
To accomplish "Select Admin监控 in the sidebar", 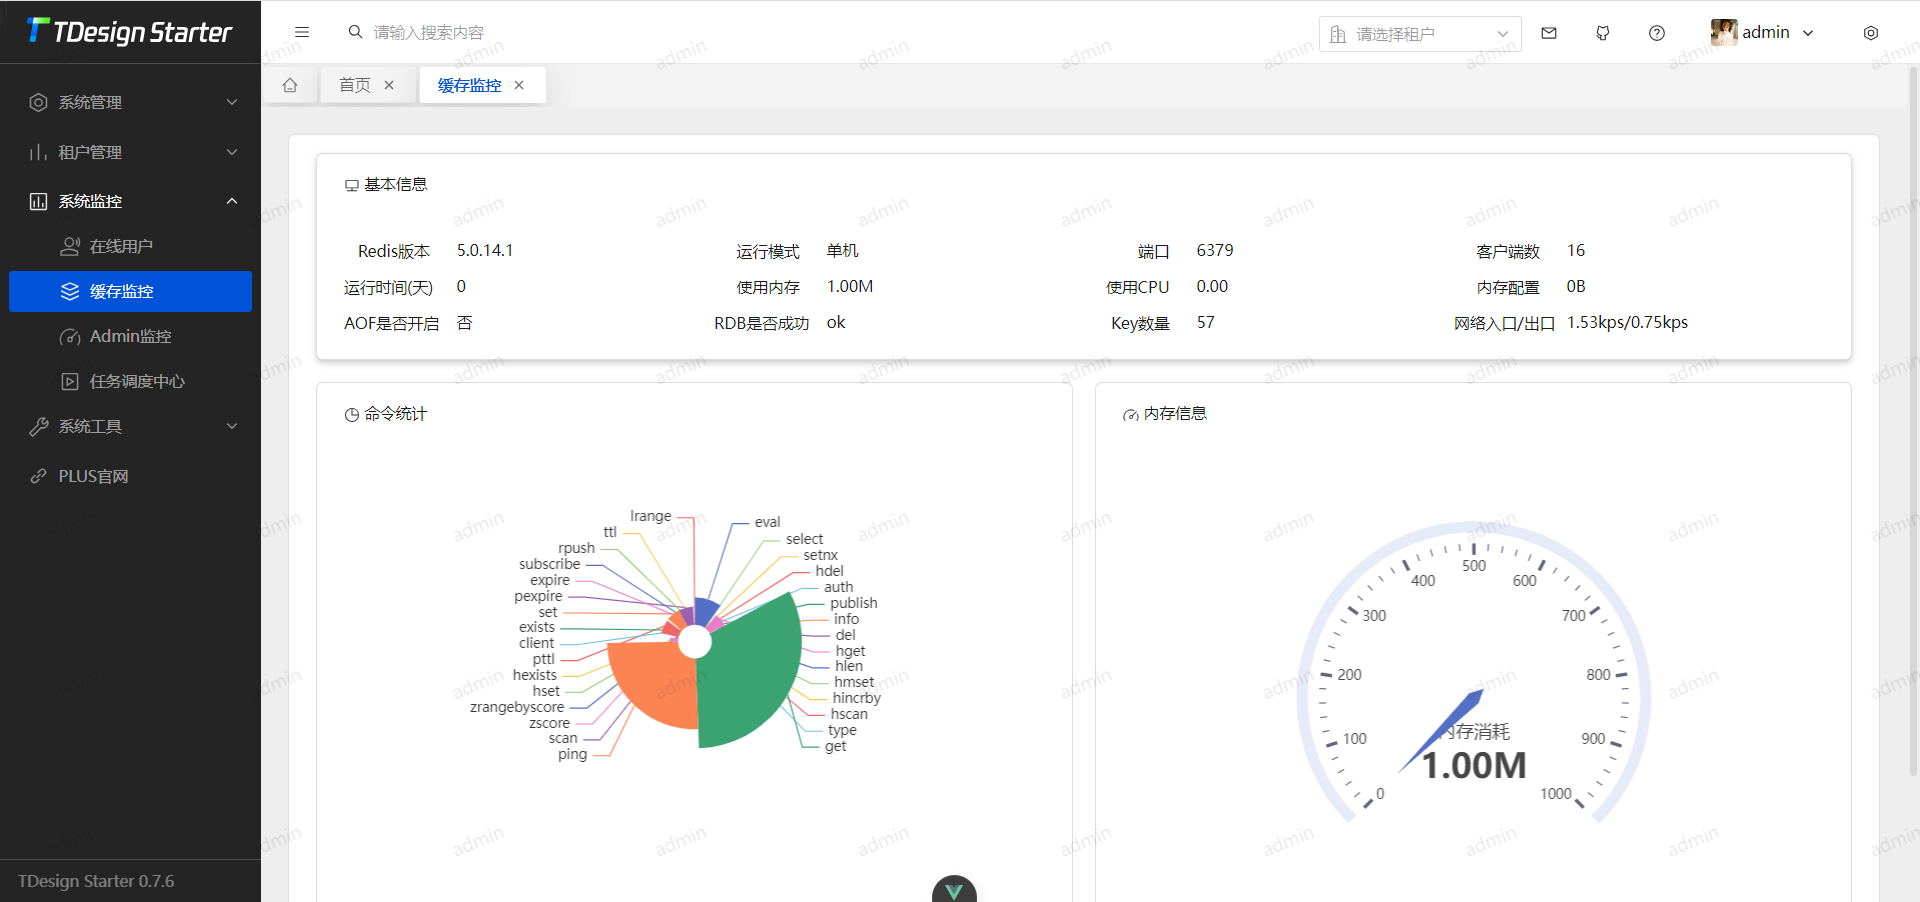I will coord(130,336).
